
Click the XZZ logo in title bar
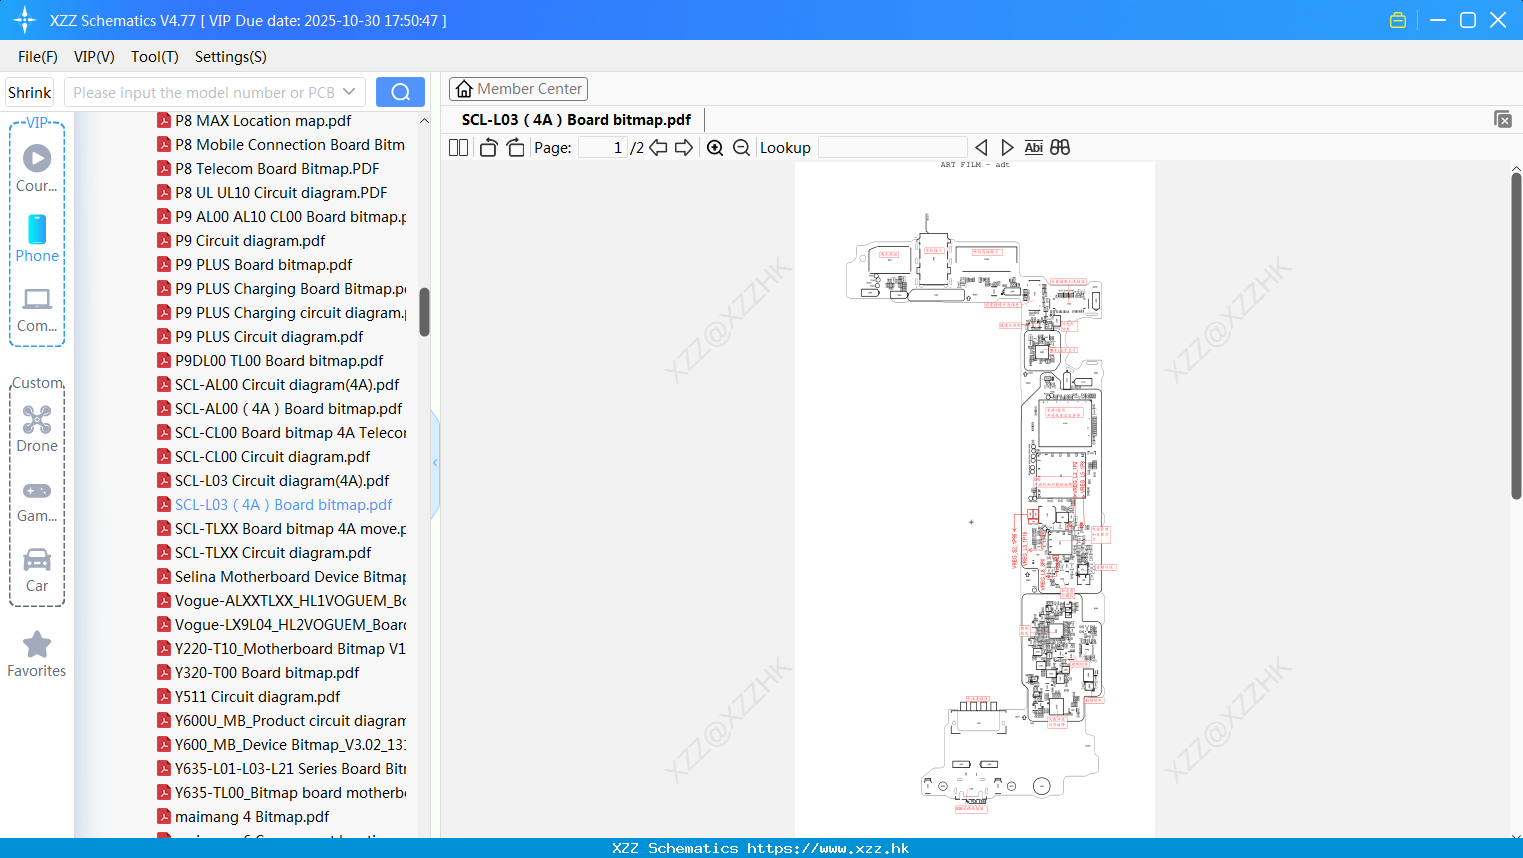click(x=25, y=20)
